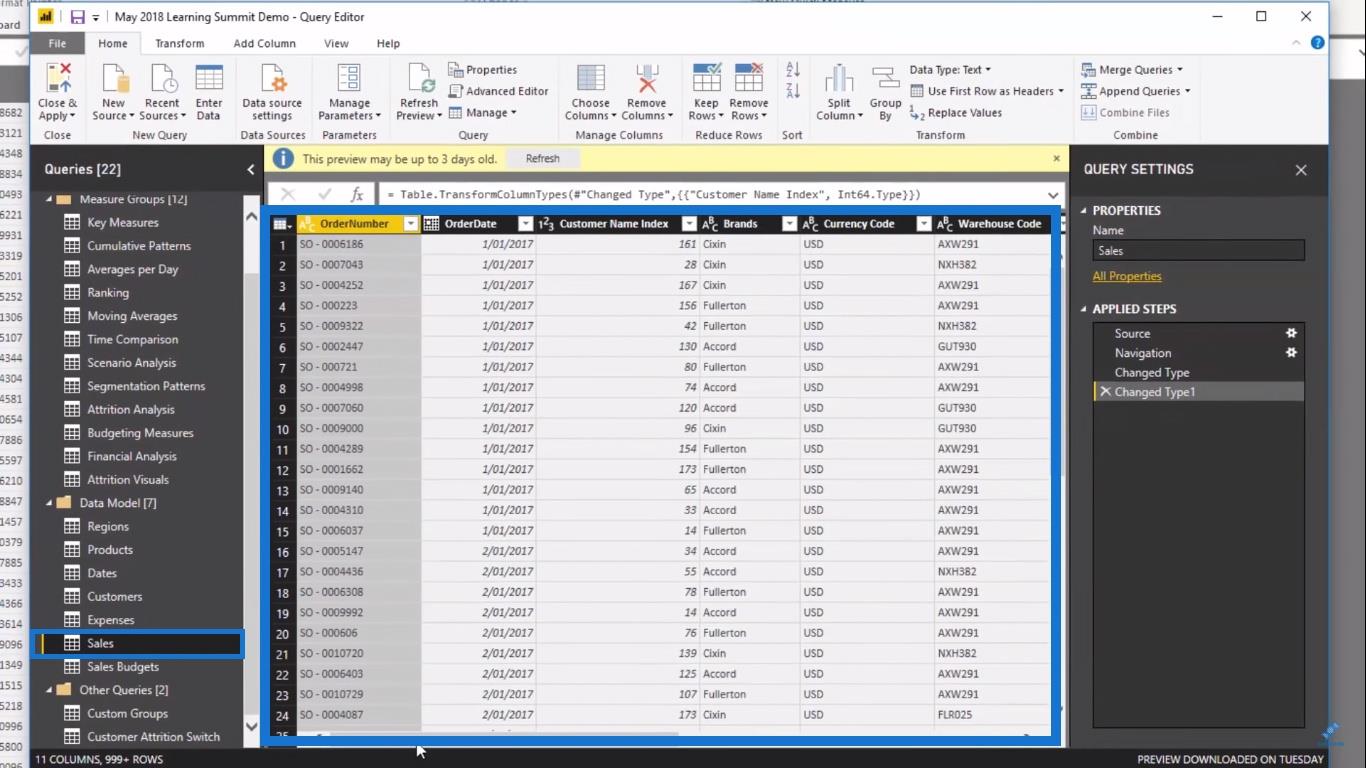Switch to the Transform ribbon tab
The width and height of the screenshot is (1366, 768).
[180, 44]
